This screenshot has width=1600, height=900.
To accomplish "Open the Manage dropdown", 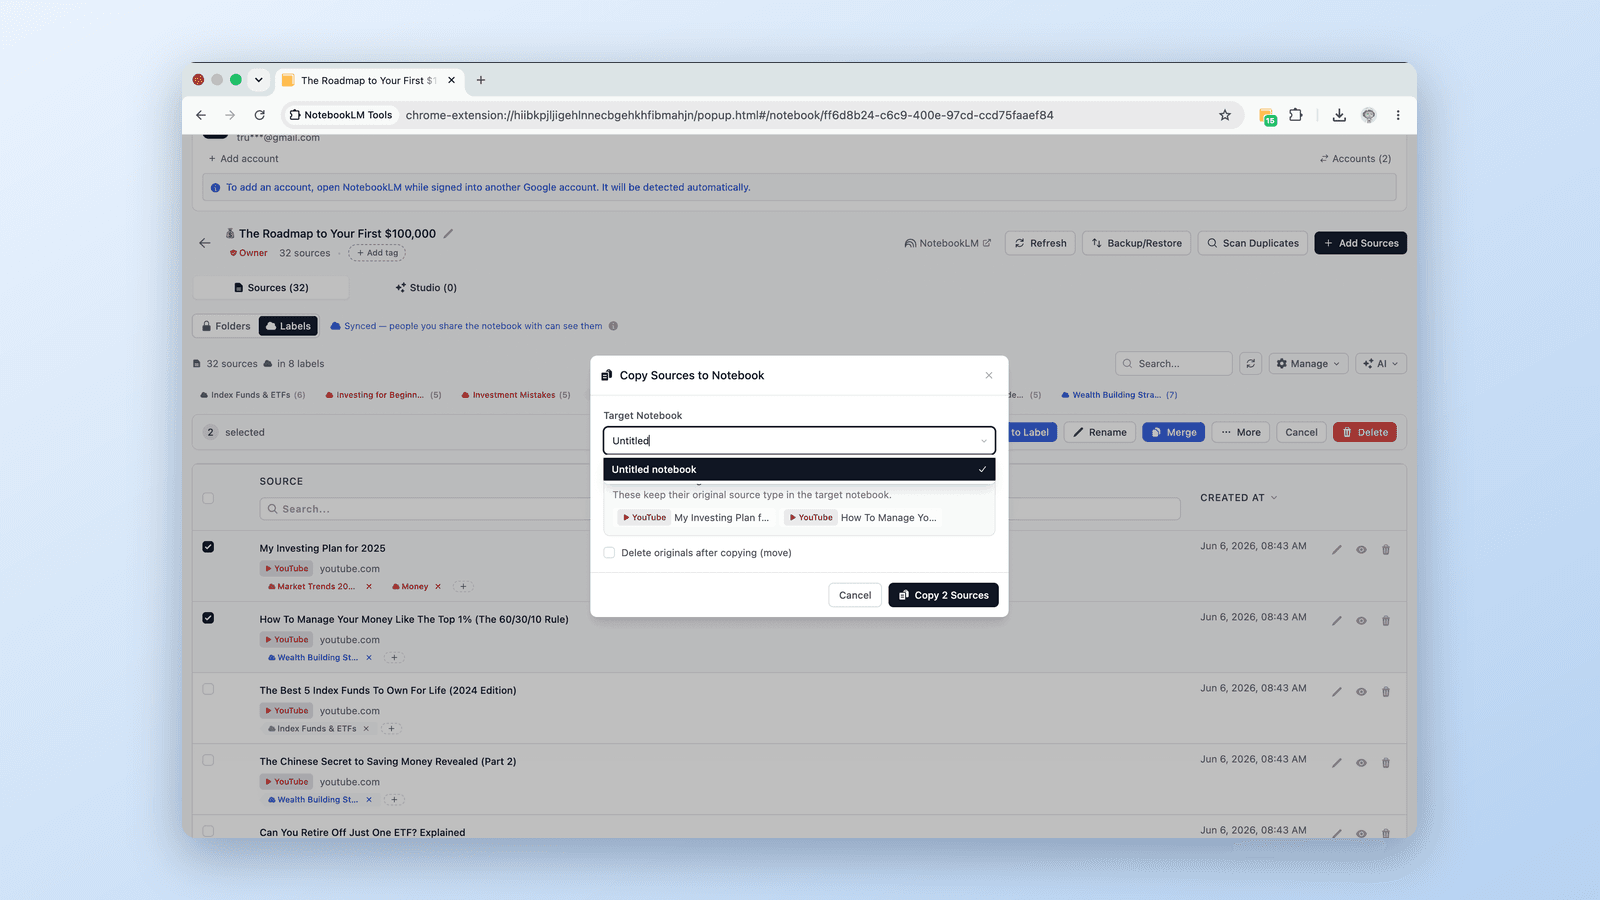I will [x=1308, y=364].
